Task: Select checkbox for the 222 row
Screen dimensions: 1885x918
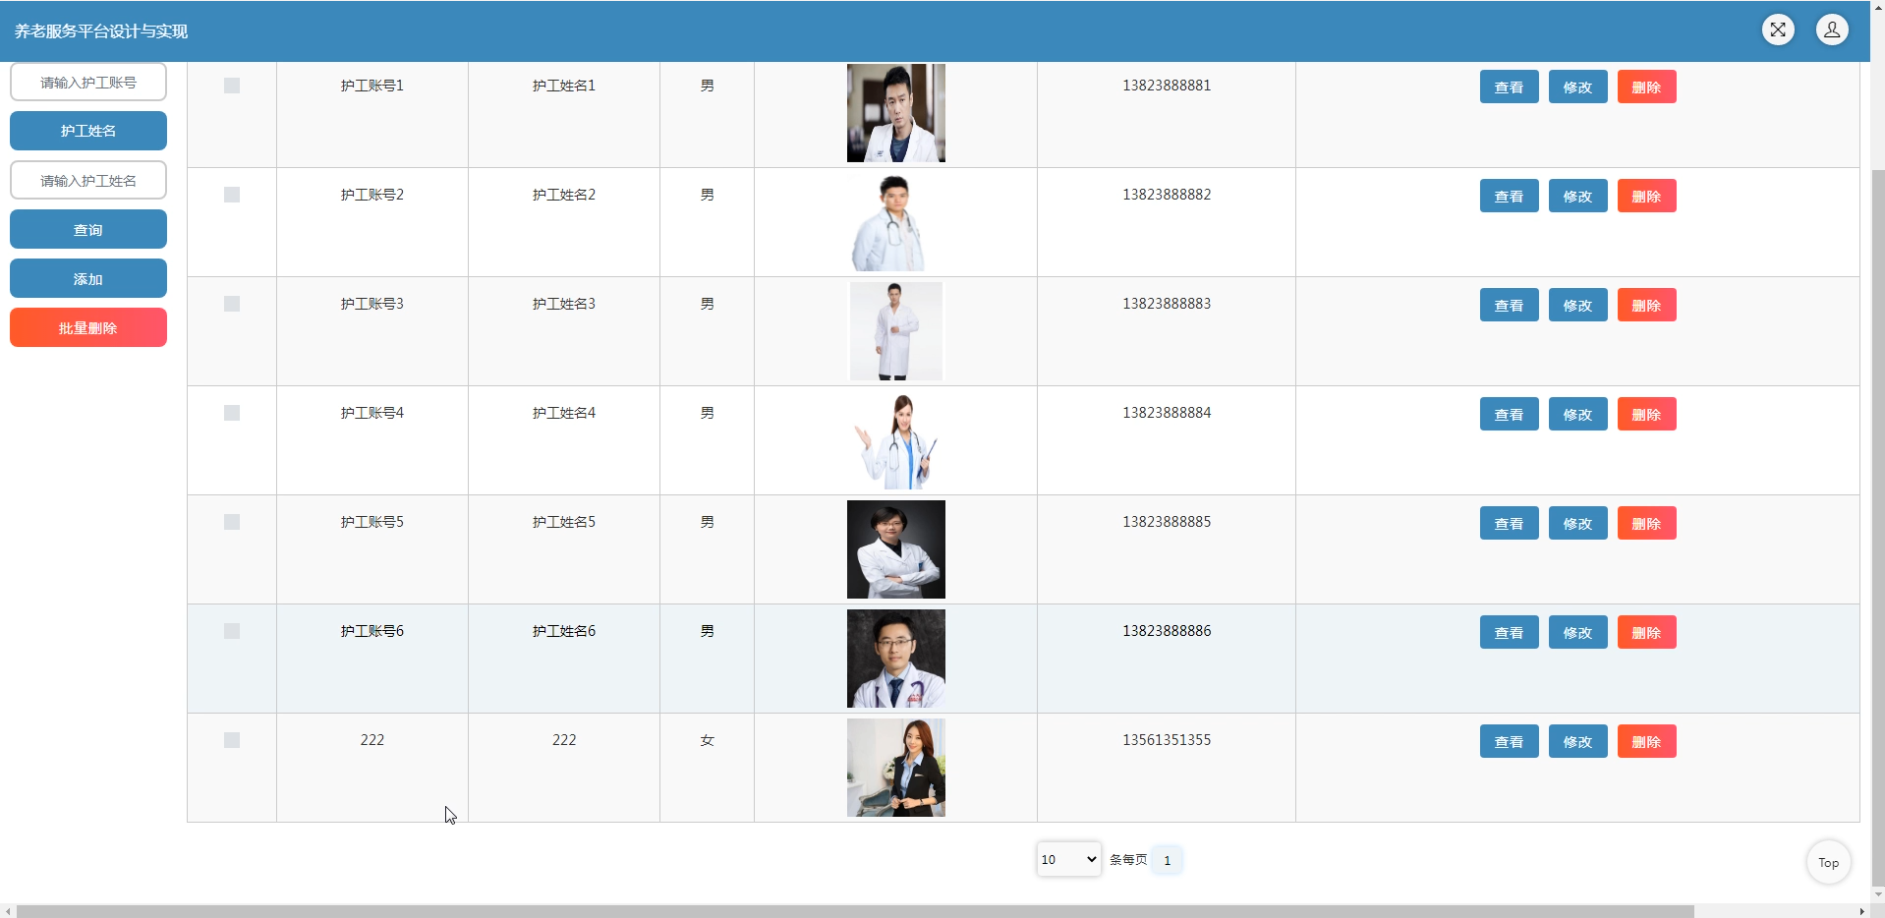Action: 232,740
